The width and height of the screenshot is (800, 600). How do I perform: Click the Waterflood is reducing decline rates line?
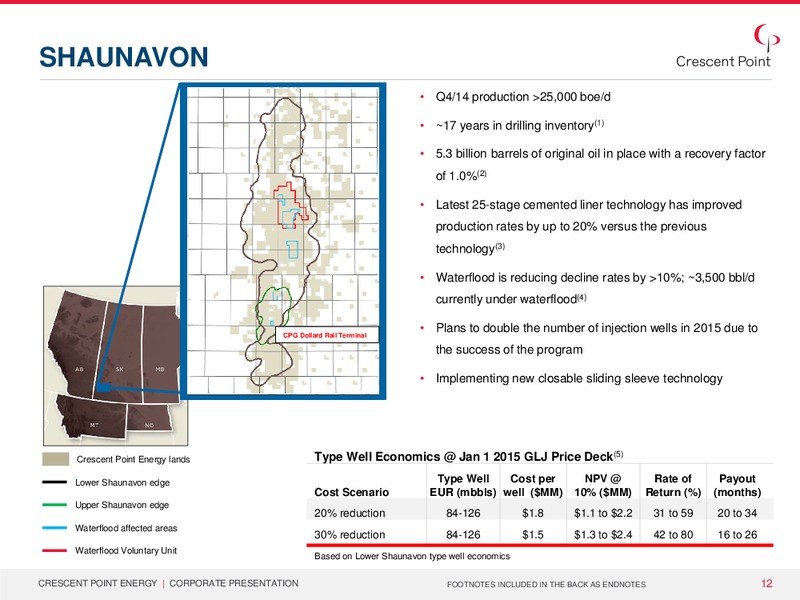click(x=595, y=278)
